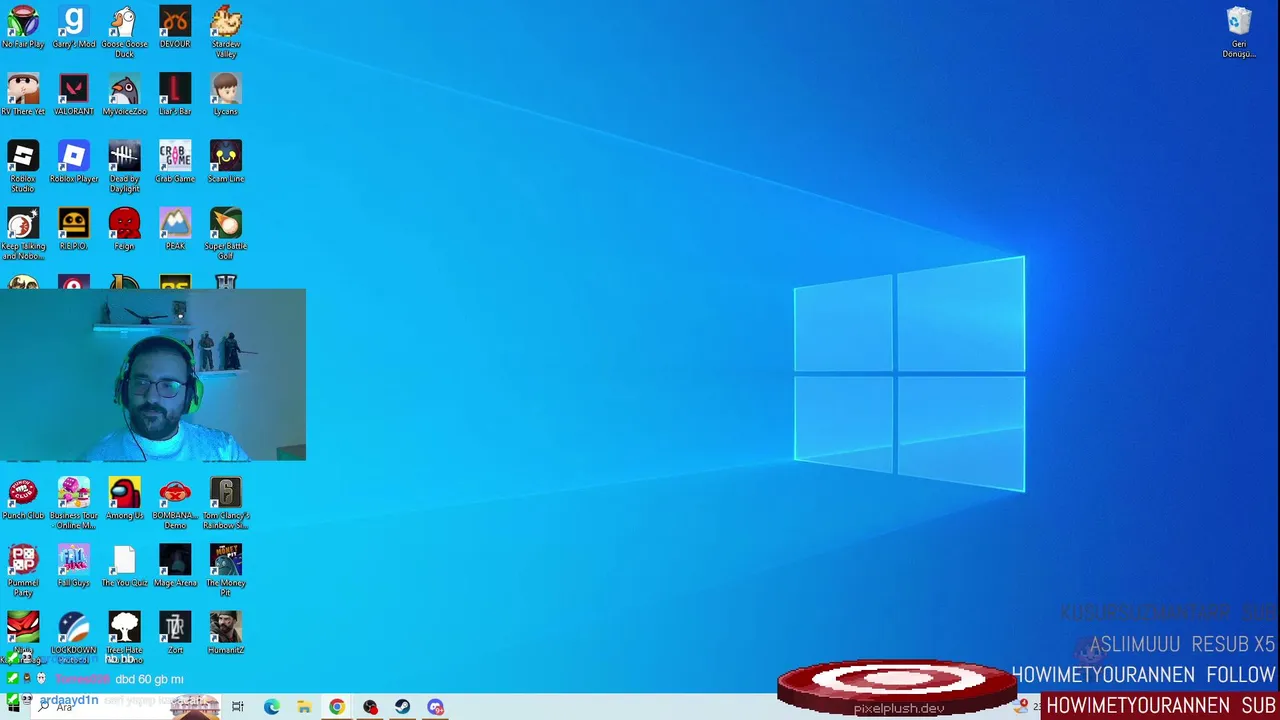Click the Crab Game desktop shortcut

pos(175,162)
